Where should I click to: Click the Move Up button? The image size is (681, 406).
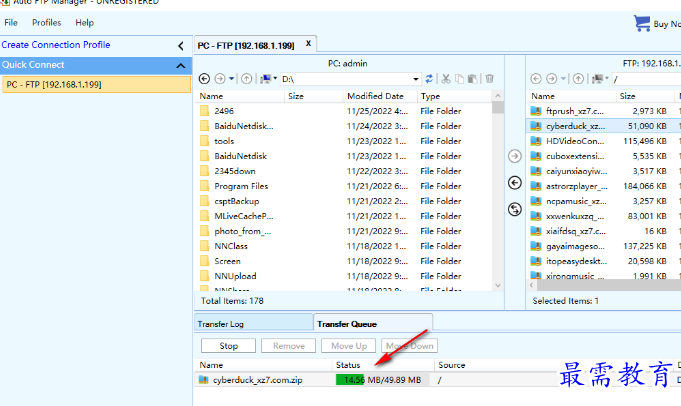[x=349, y=346]
